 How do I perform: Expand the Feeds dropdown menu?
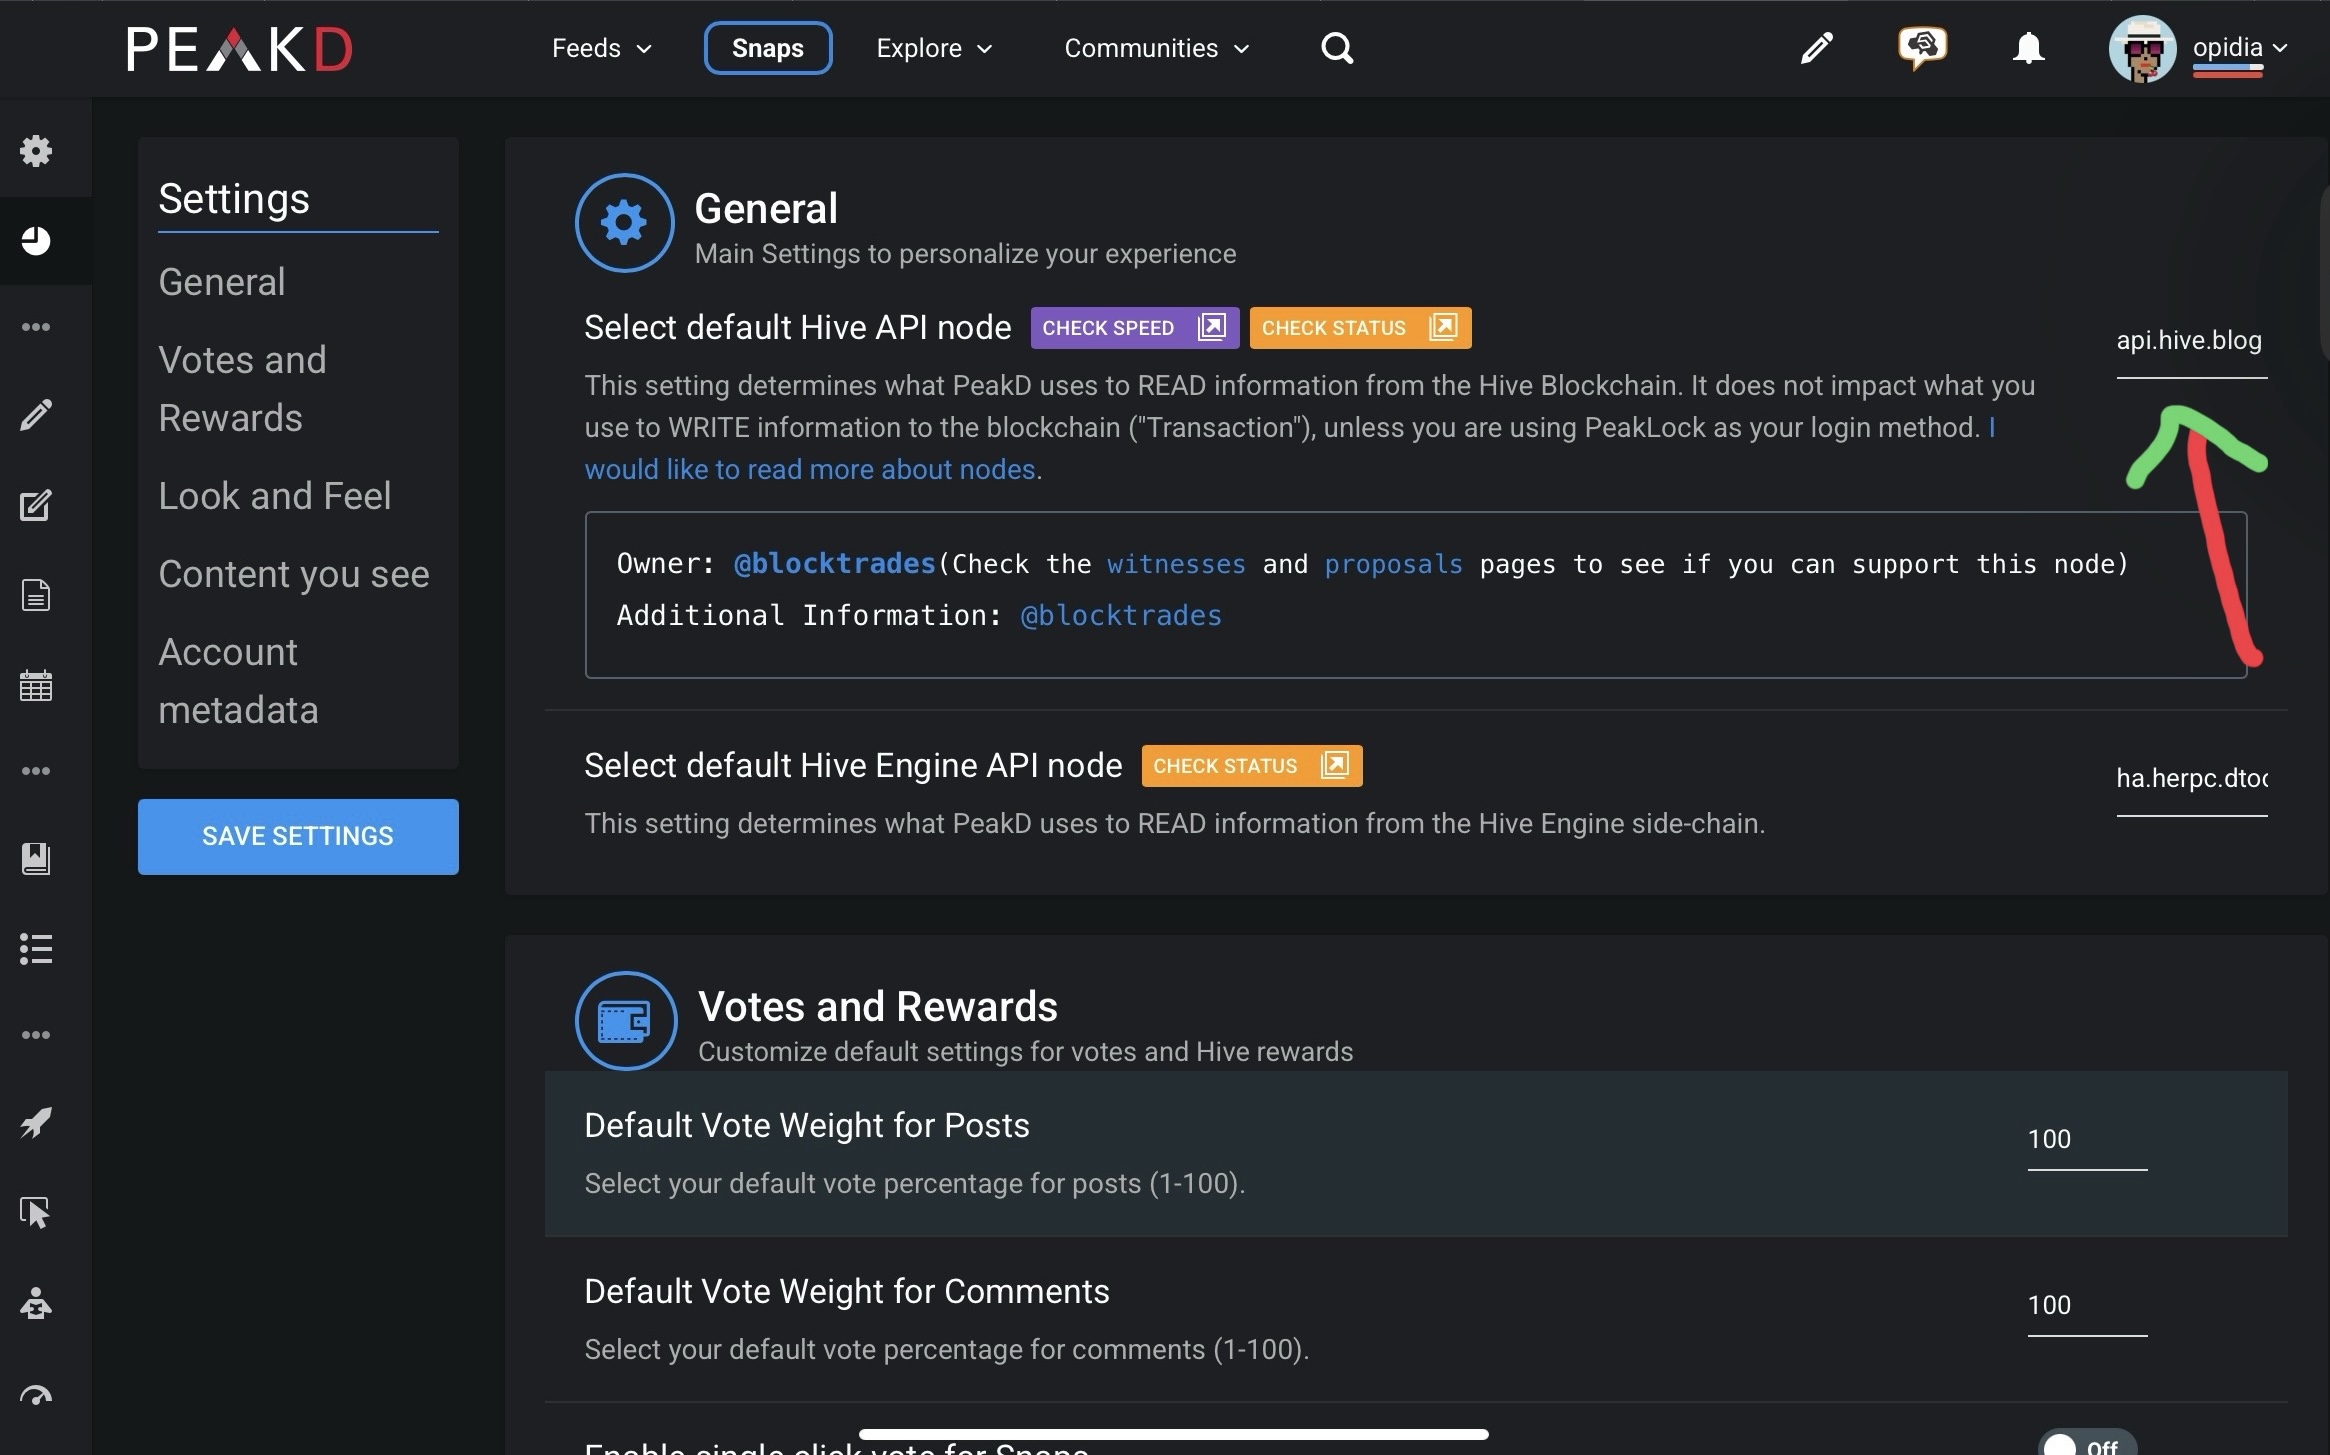click(x=601, y=48)
